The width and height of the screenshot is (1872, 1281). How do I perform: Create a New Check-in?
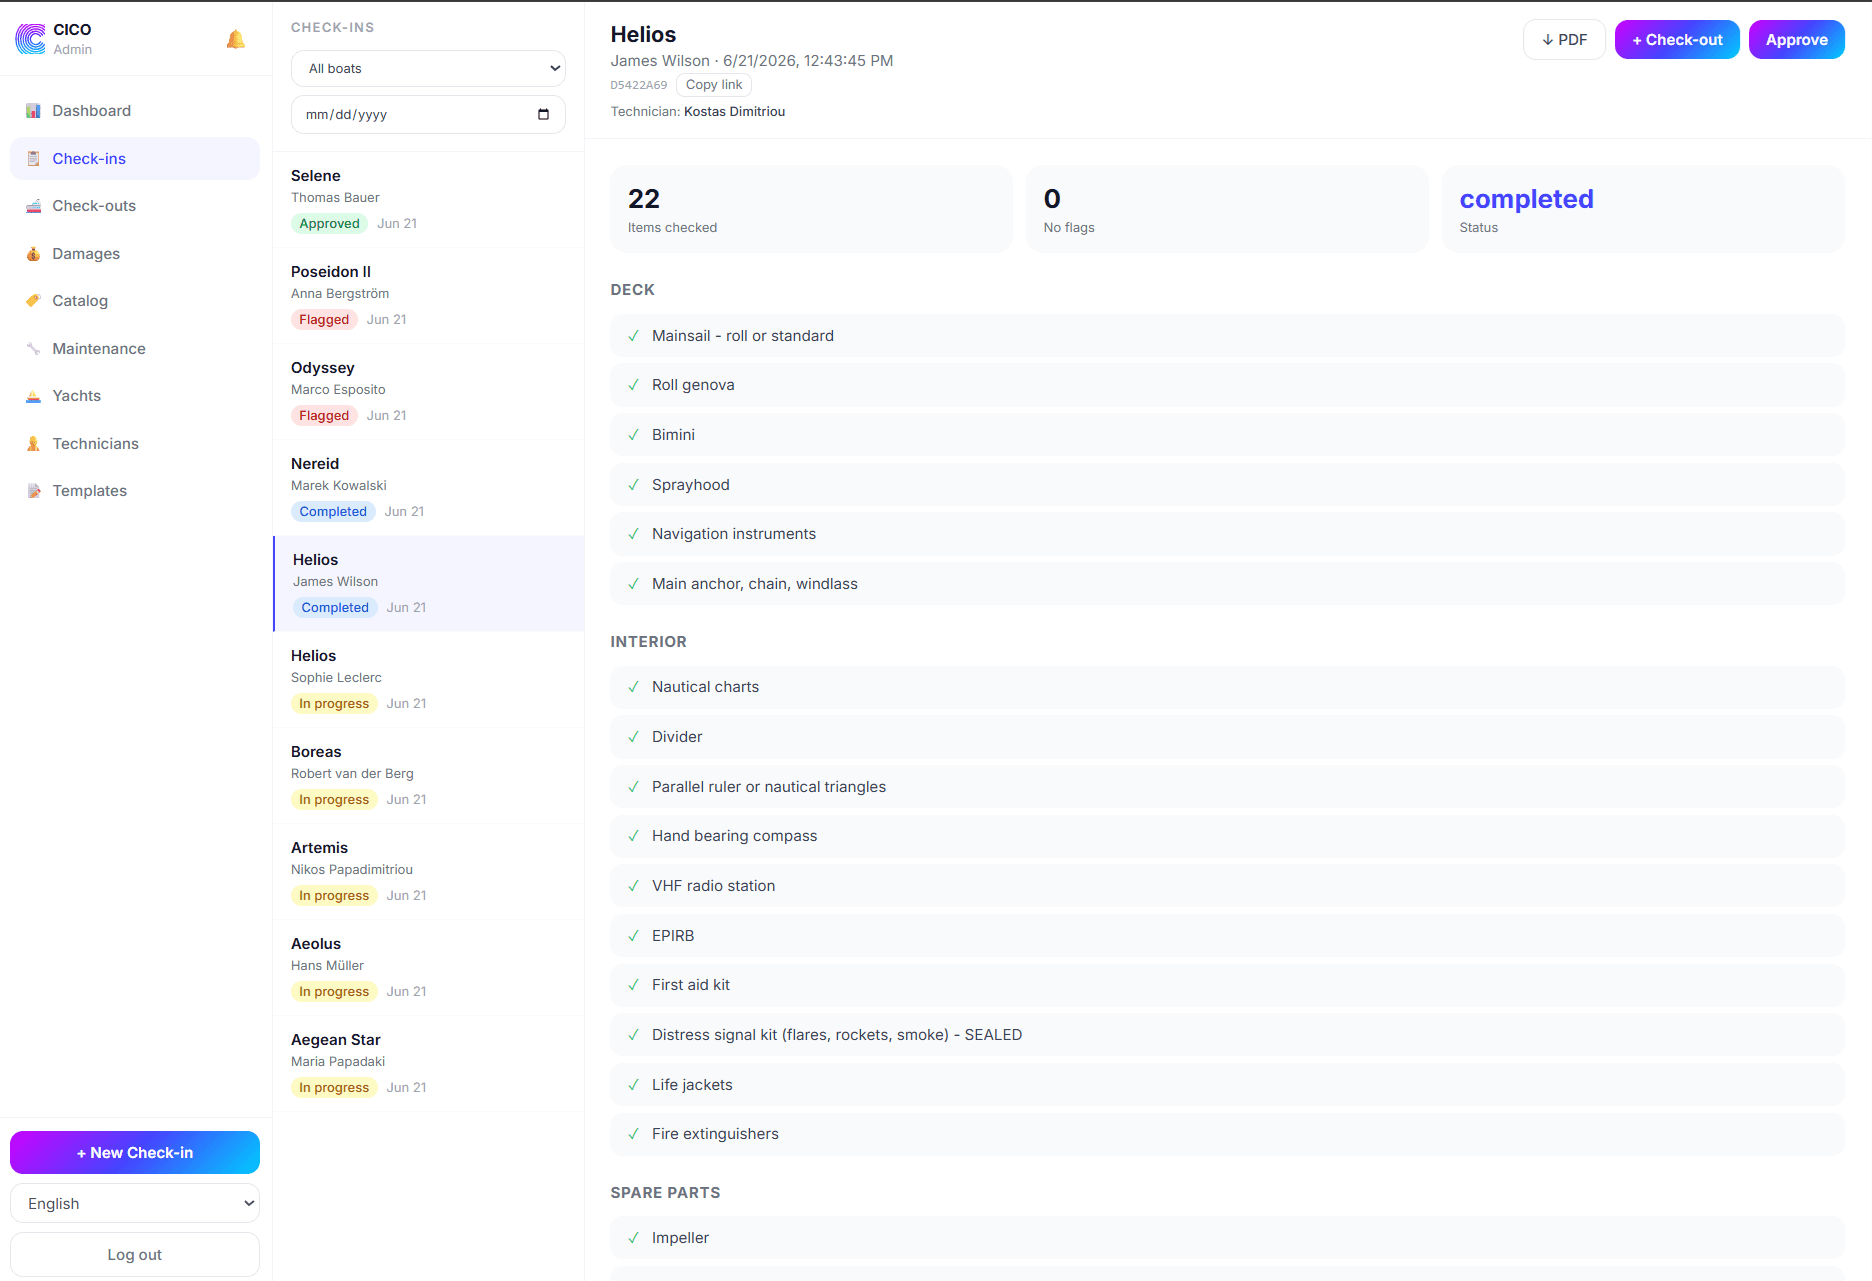click(135, 1153)
